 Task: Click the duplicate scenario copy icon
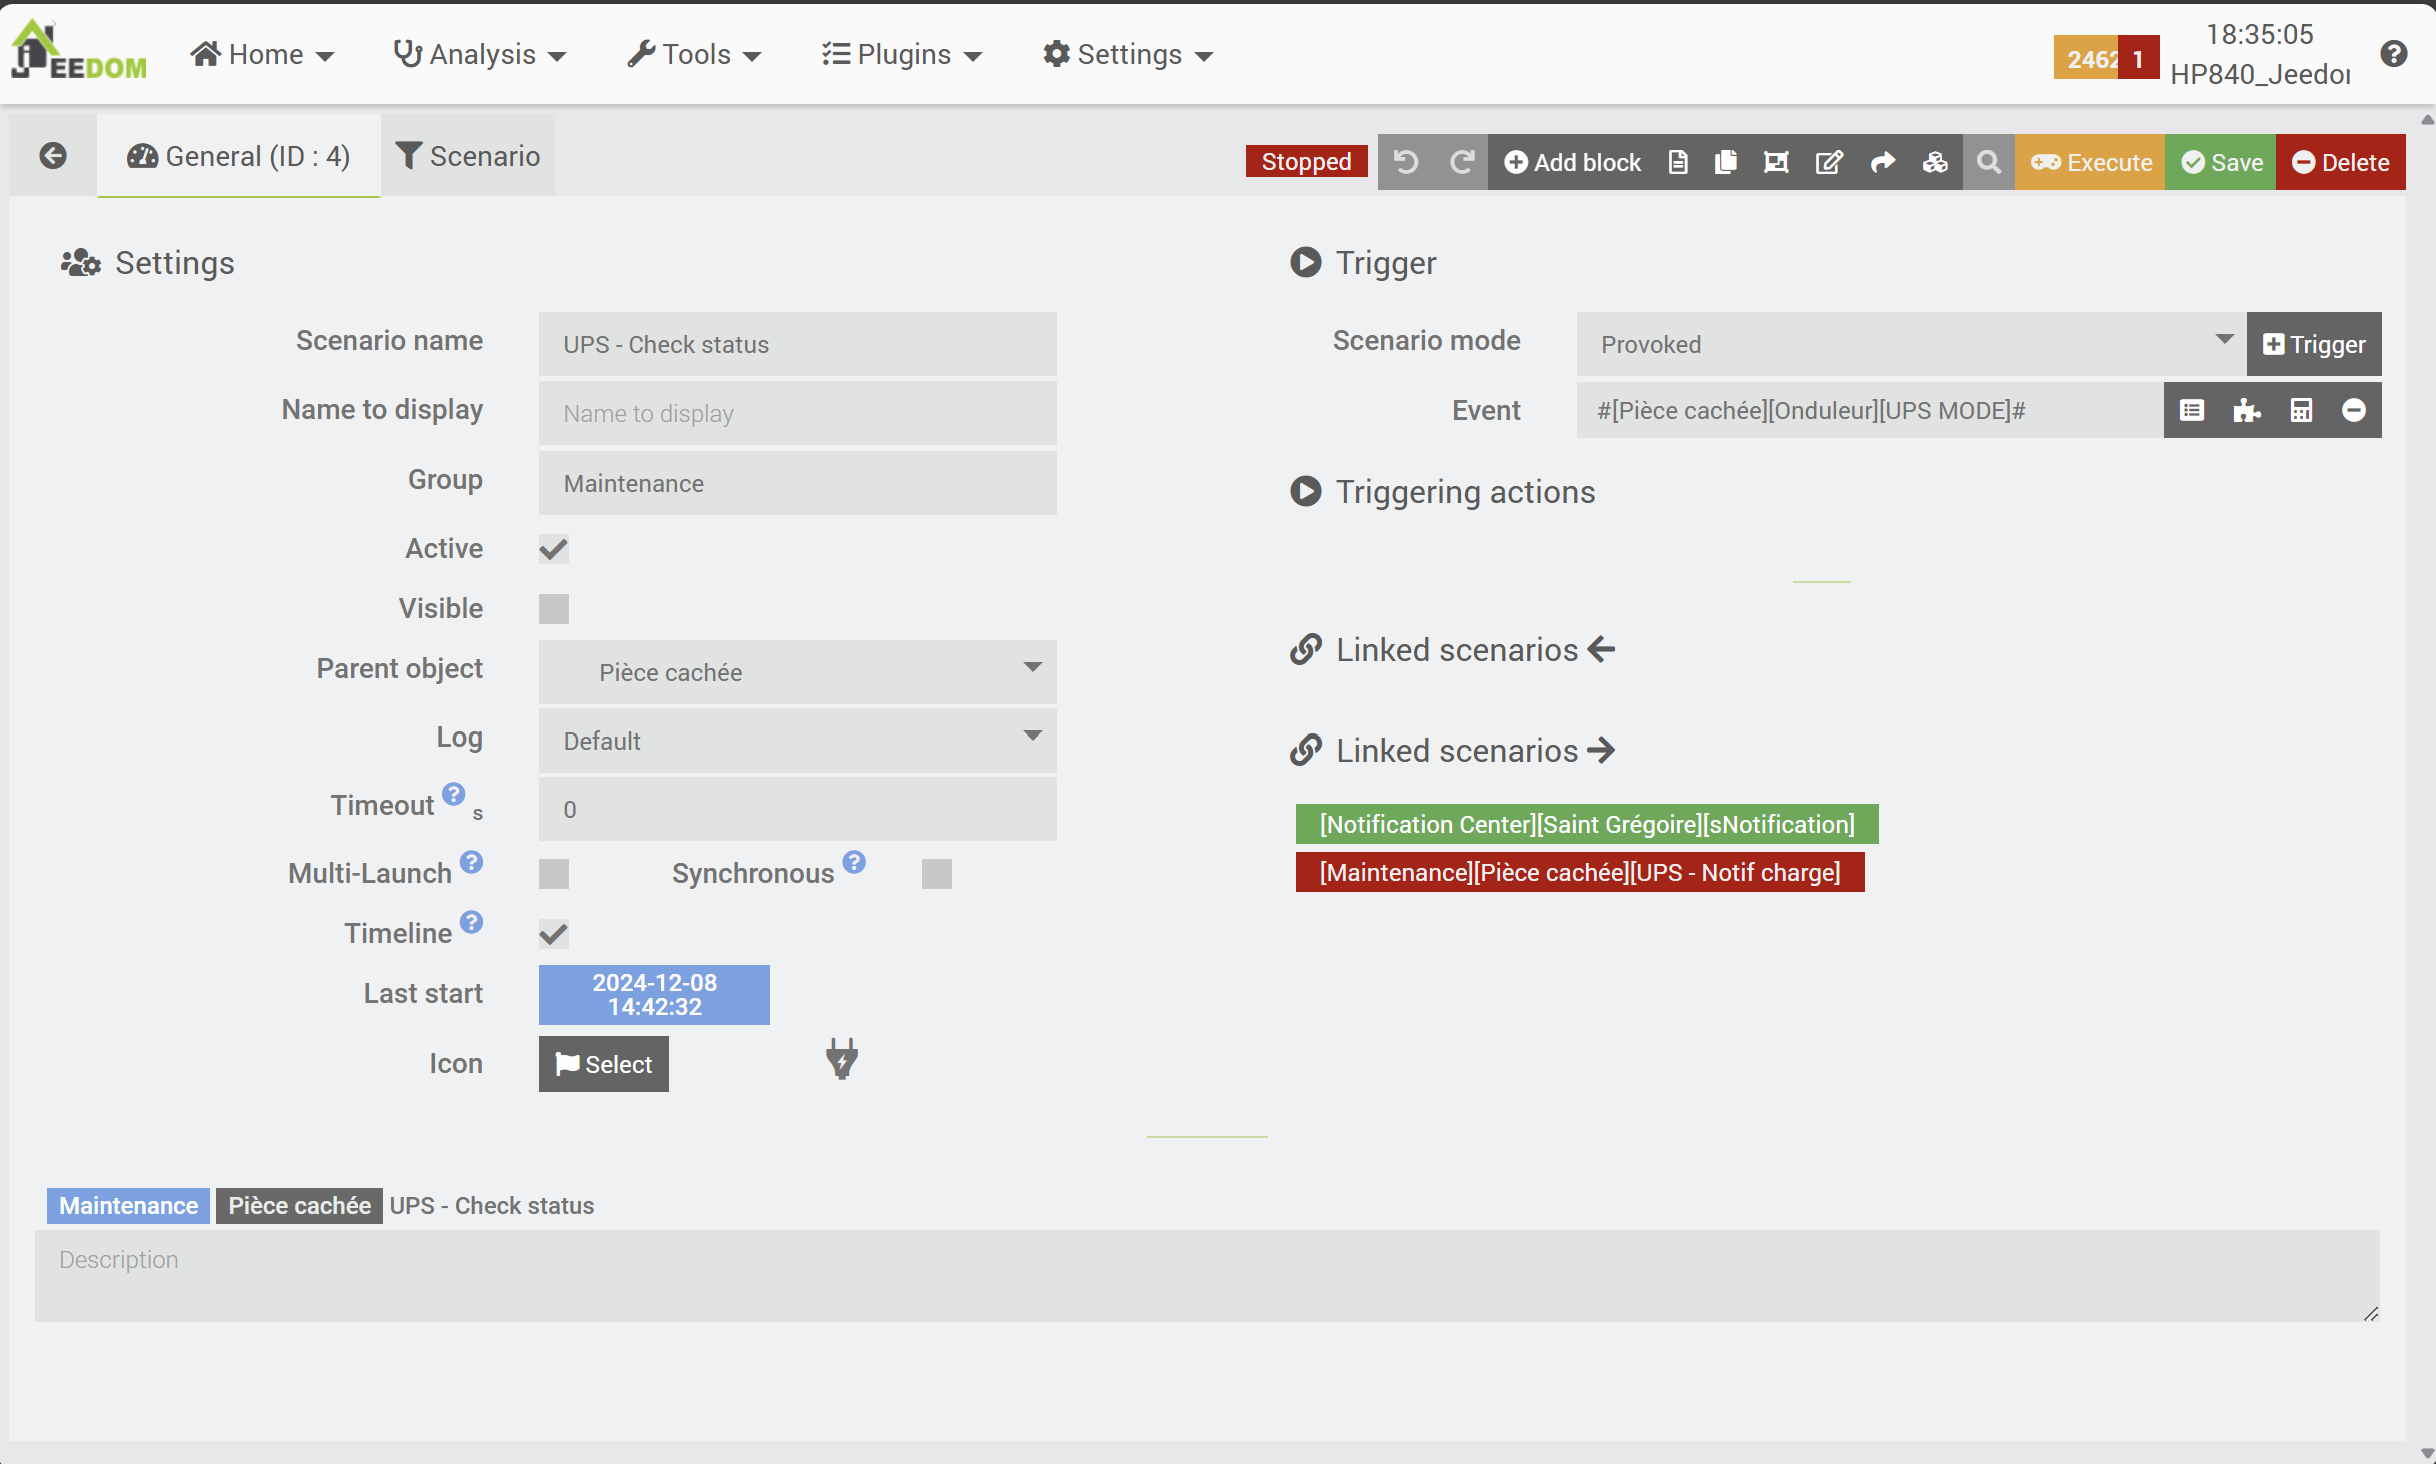pos(1725,162)
